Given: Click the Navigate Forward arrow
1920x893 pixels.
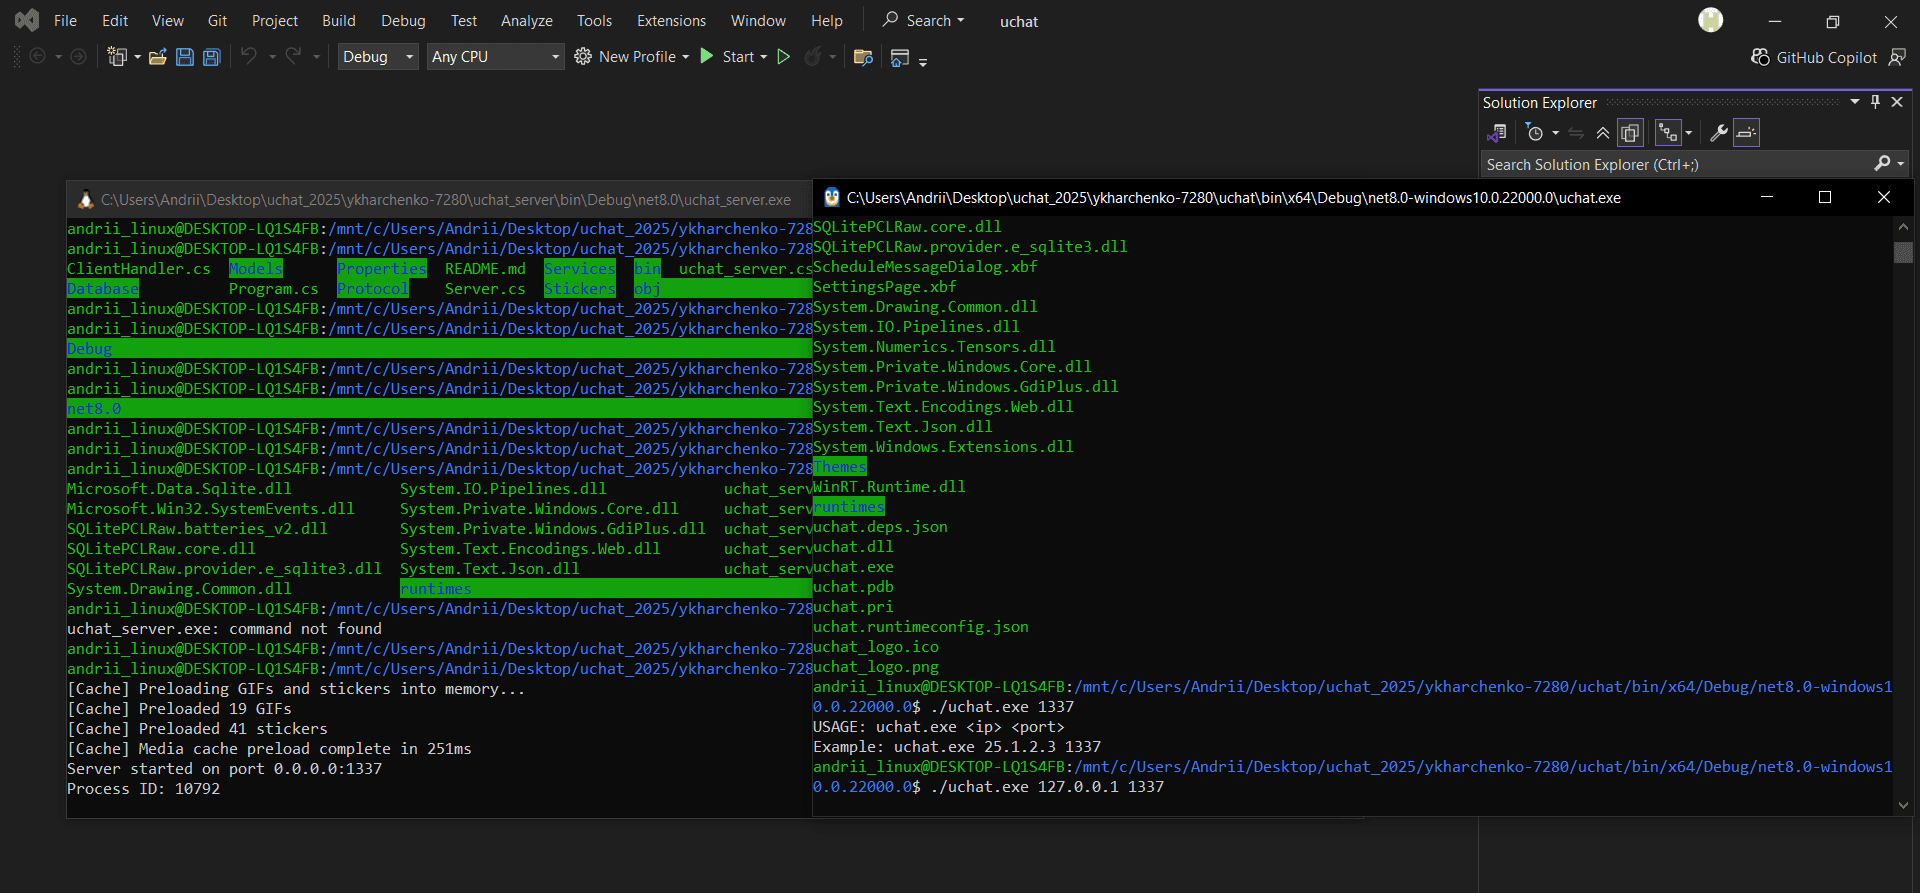Looking at the screenshot, I should pos(78,57).
